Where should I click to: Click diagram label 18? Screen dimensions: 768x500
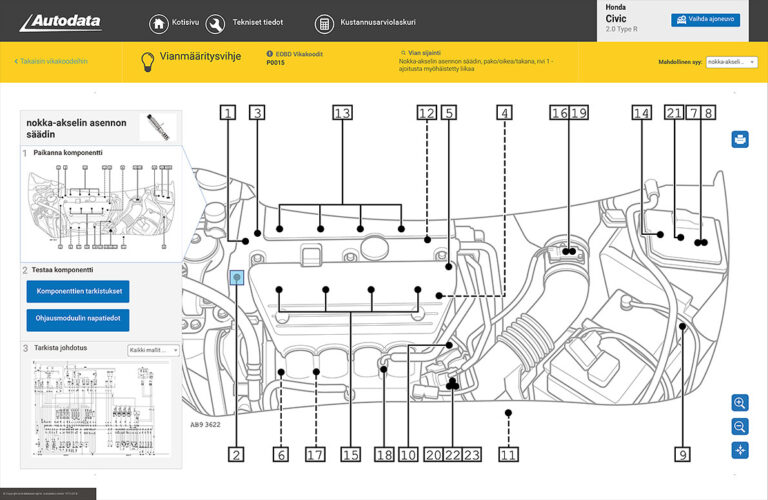click(384, 454)
